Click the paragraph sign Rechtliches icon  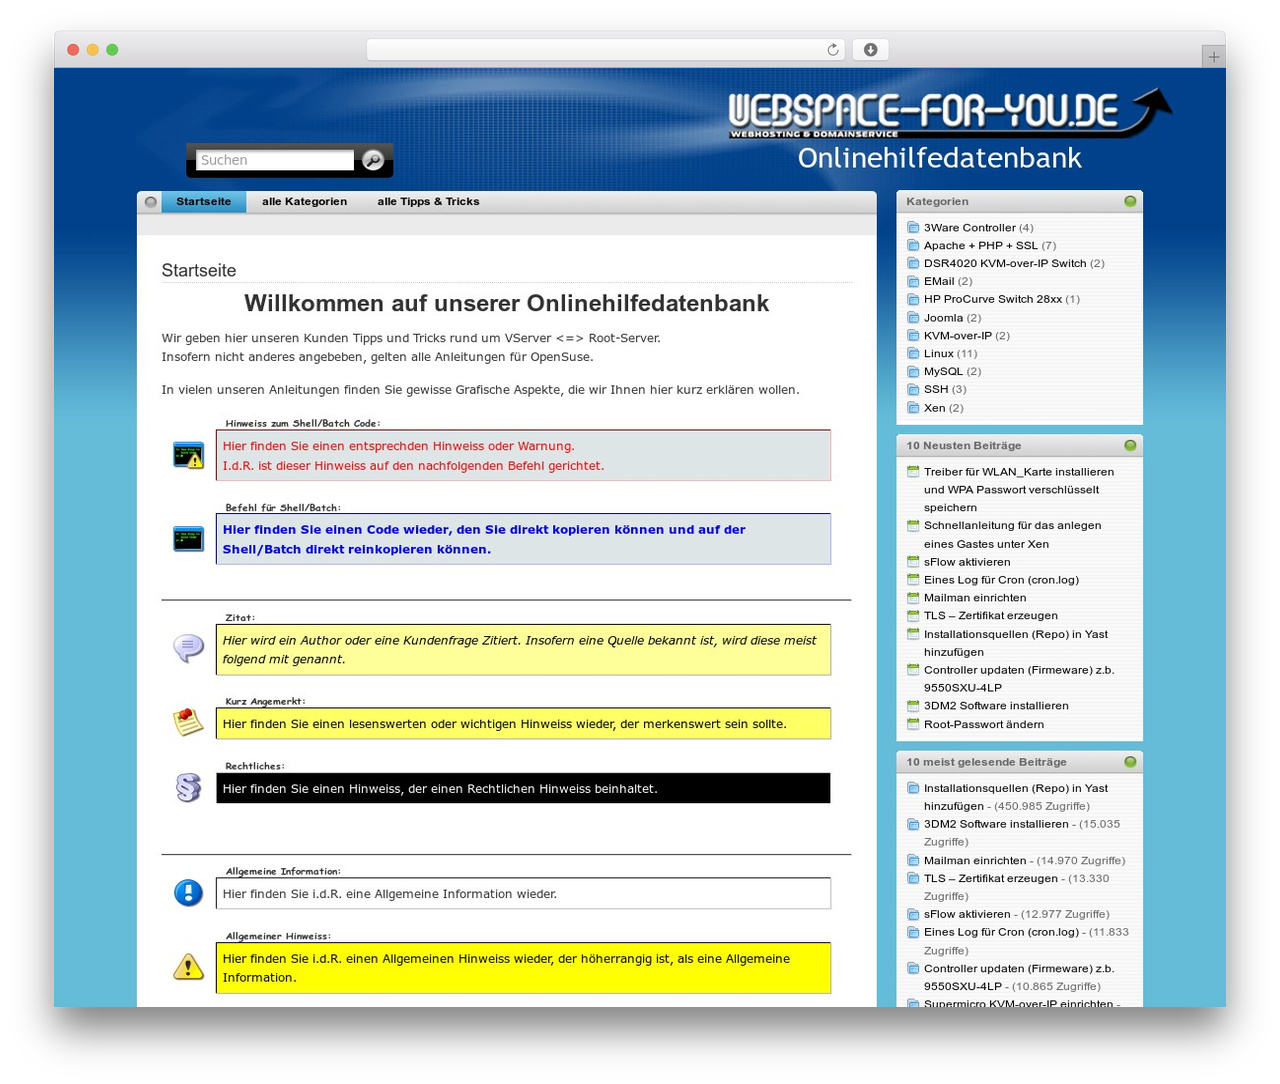(x=188, y=788)
